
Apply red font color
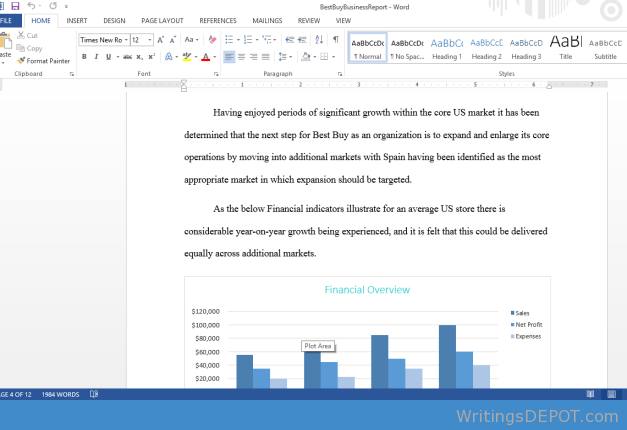(x=206, y=57)
